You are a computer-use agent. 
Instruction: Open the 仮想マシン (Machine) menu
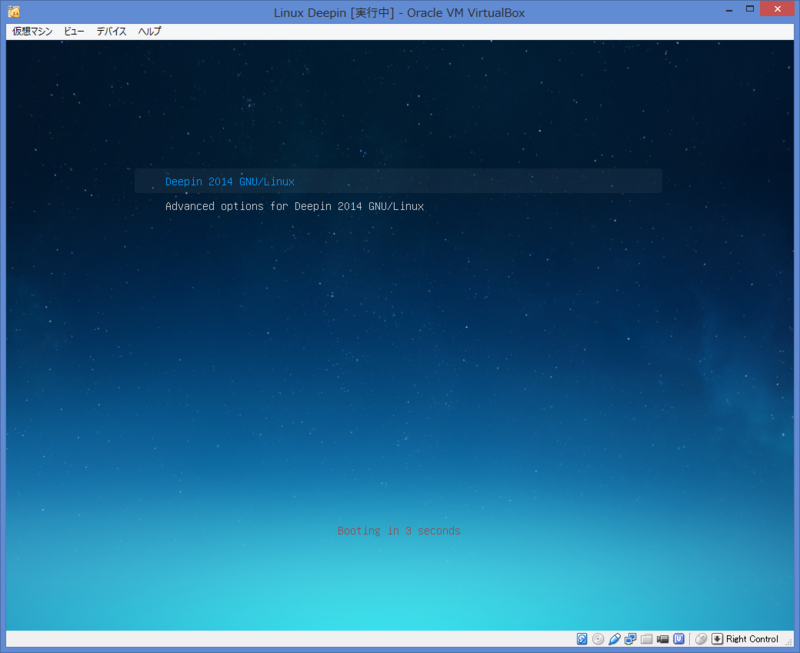coord(31,31)
